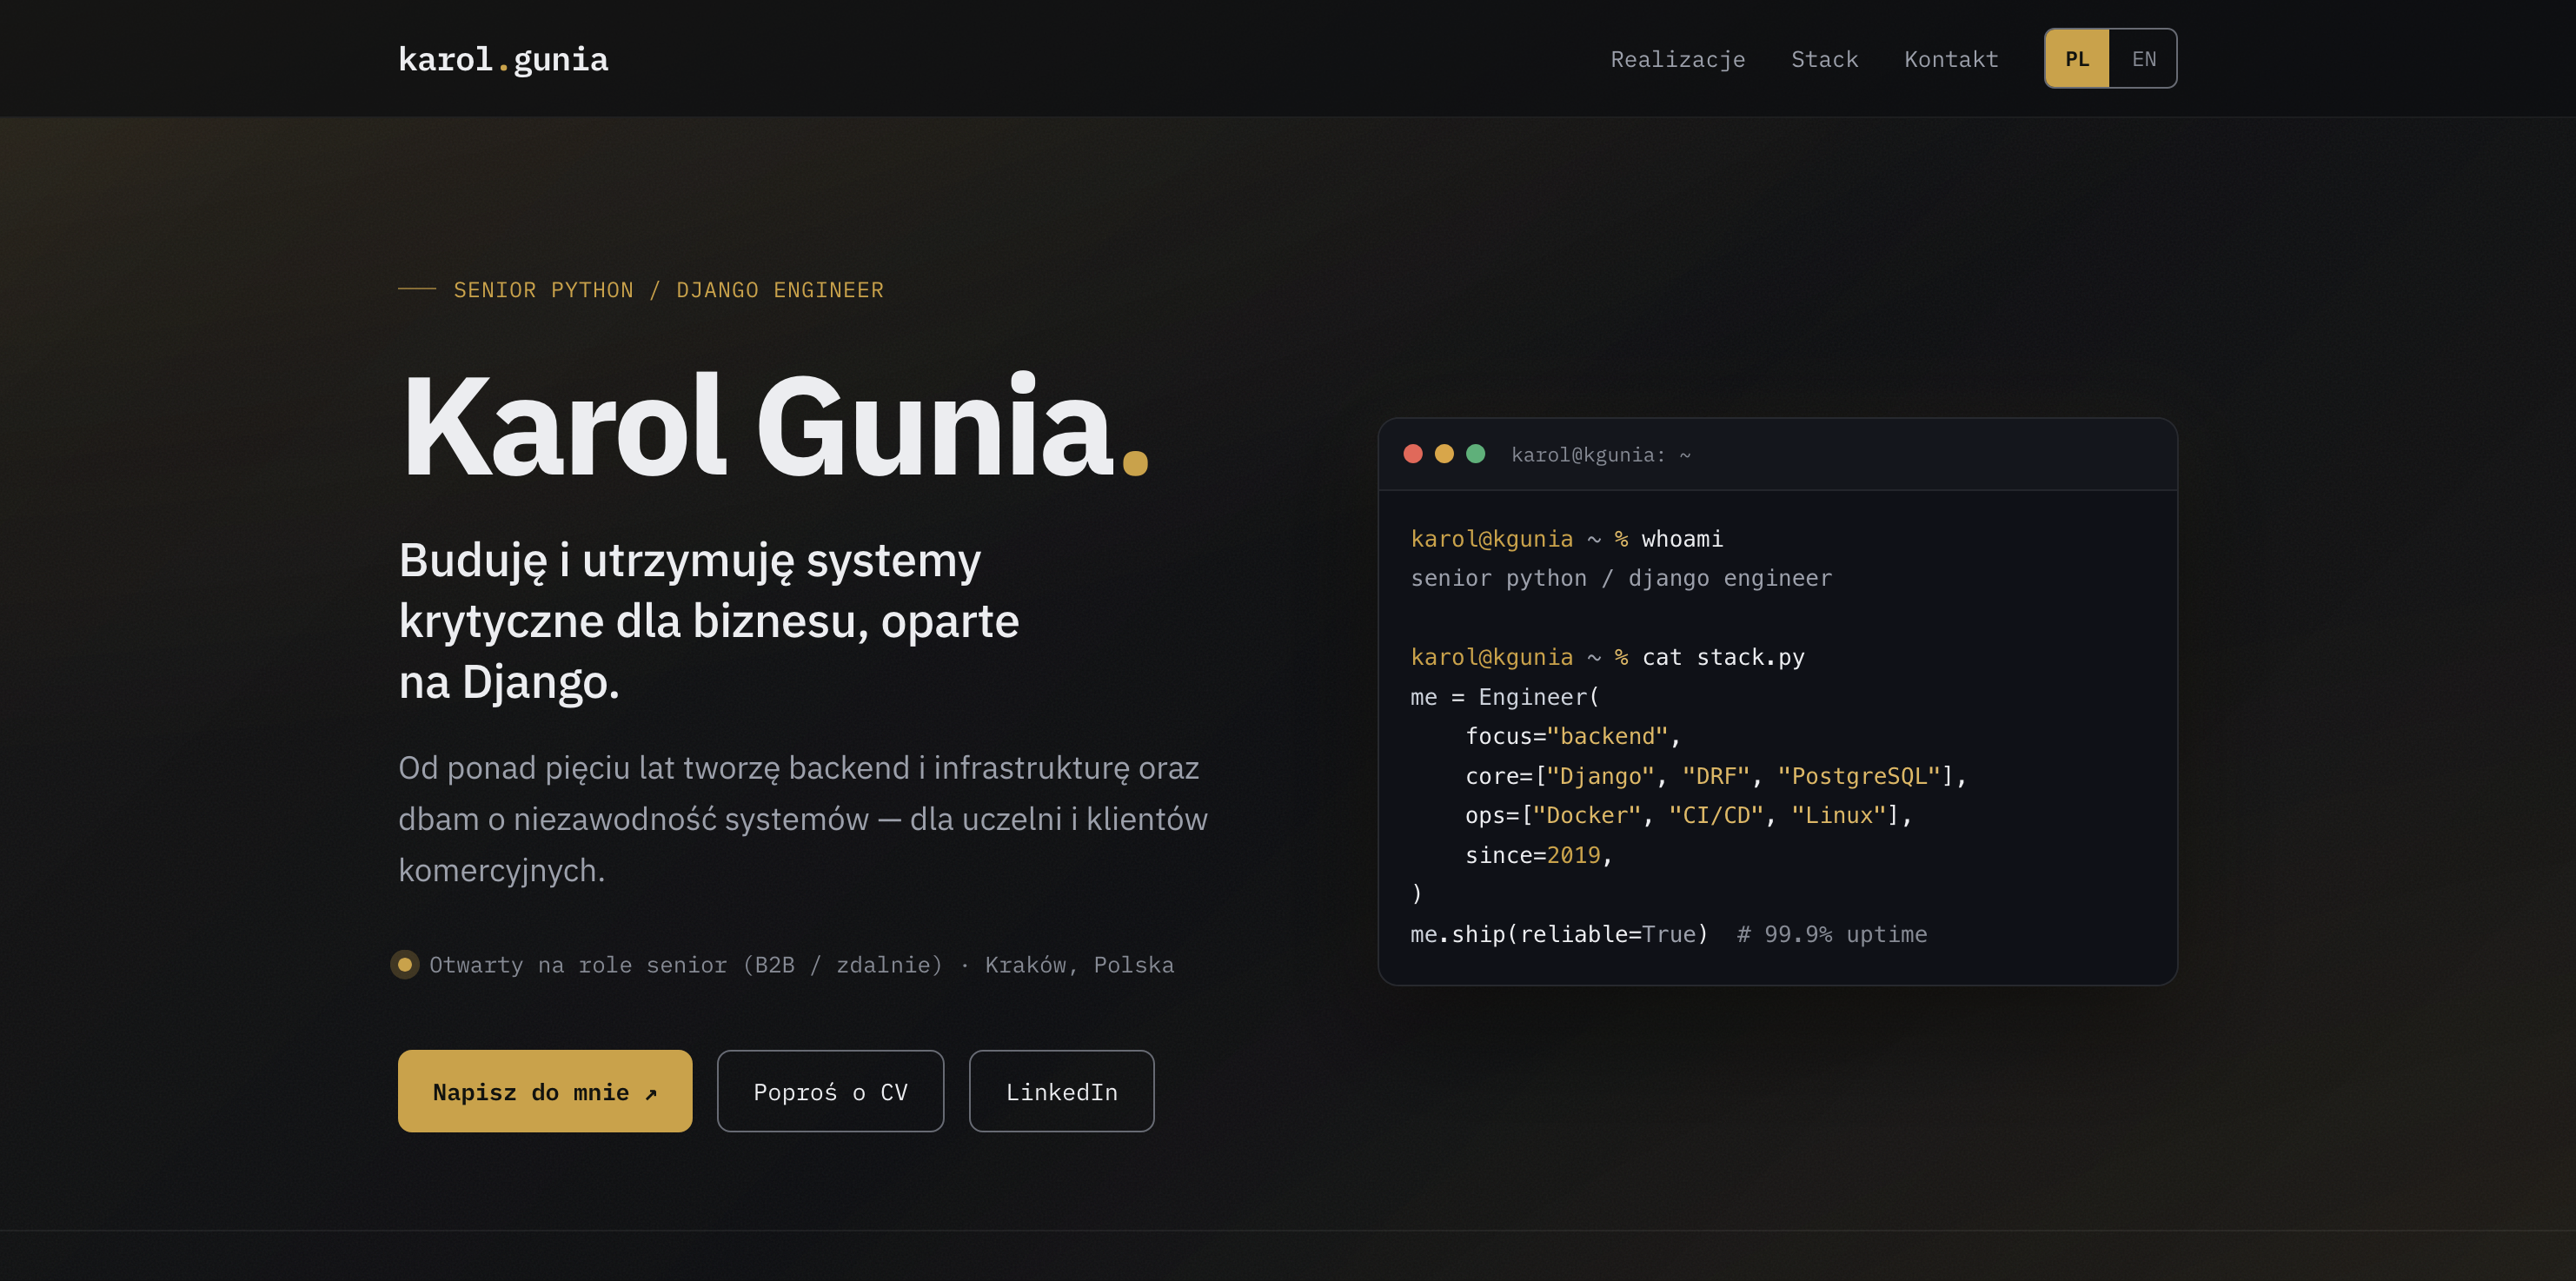
Task: Switch language to EN
Action: point(2143,59)
